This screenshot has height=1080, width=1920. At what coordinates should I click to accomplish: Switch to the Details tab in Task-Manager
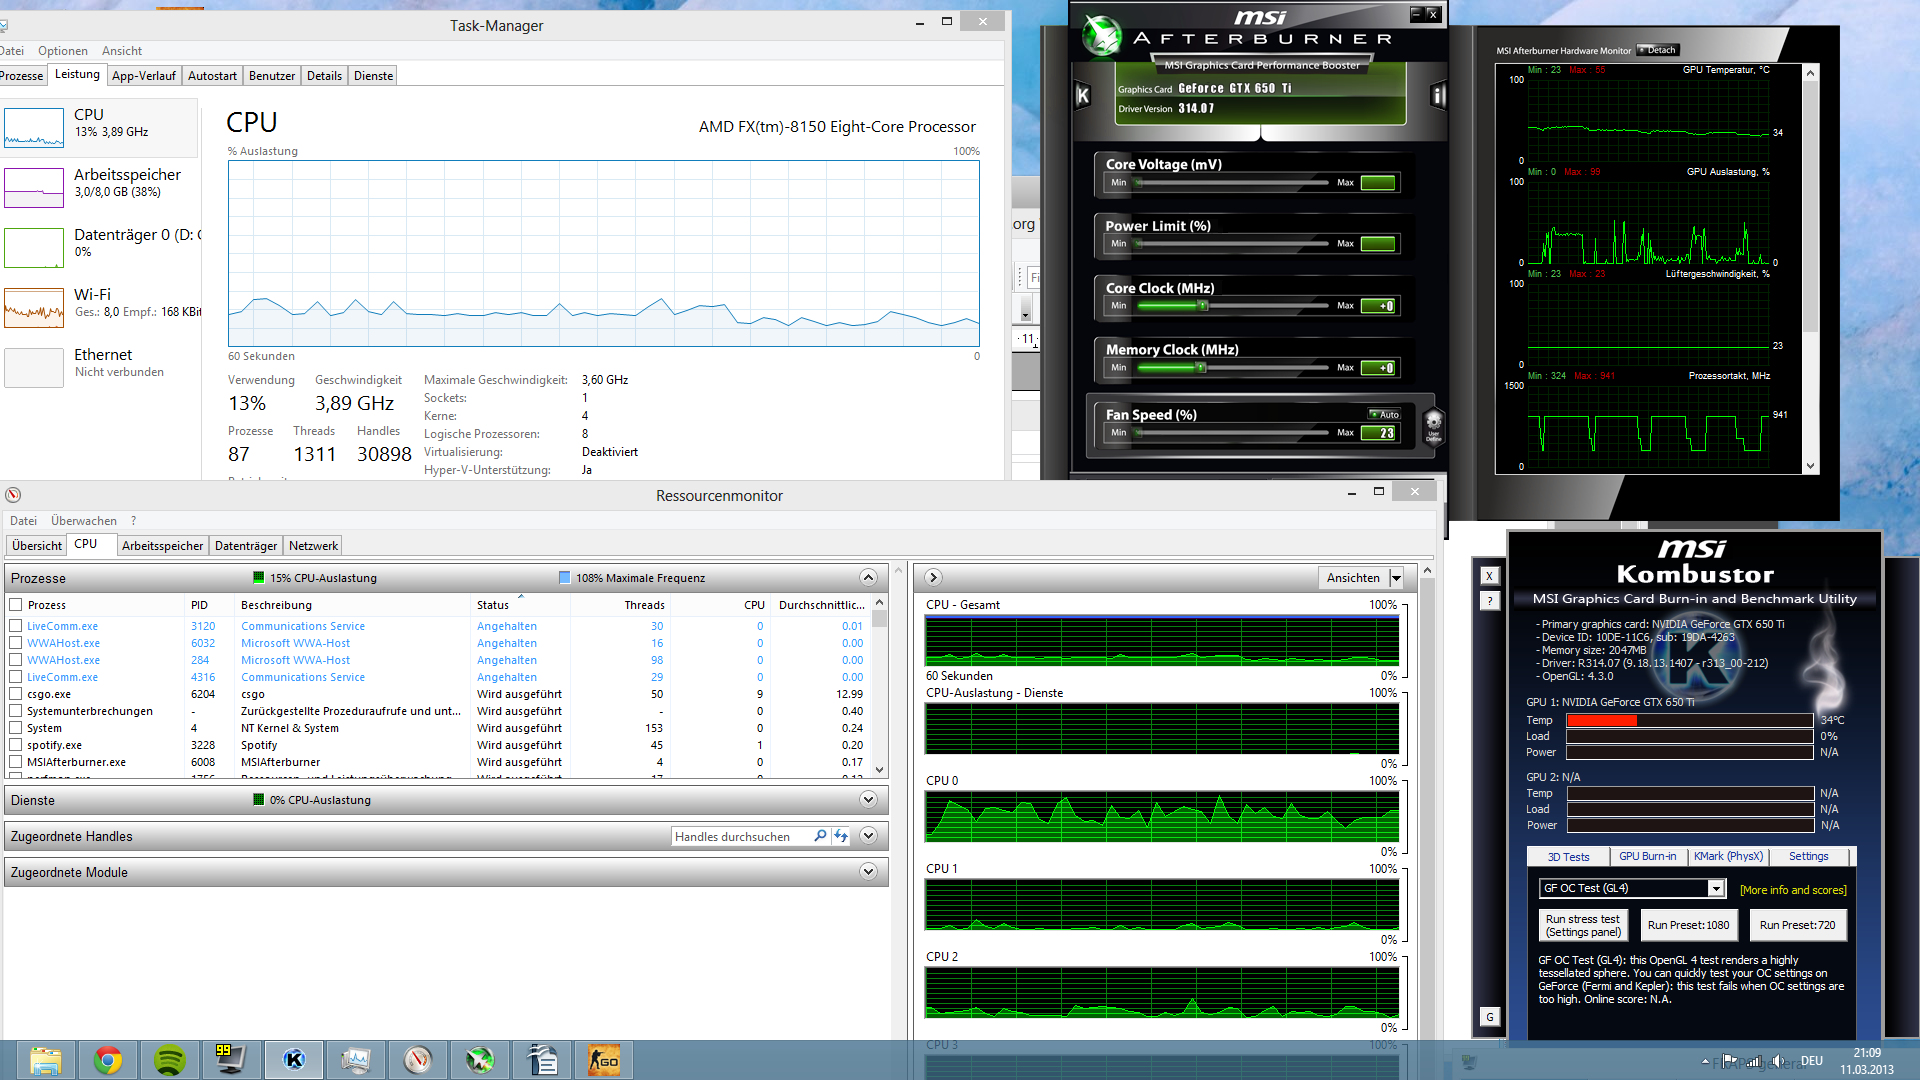pyautogui.click(x=324, y=76)
